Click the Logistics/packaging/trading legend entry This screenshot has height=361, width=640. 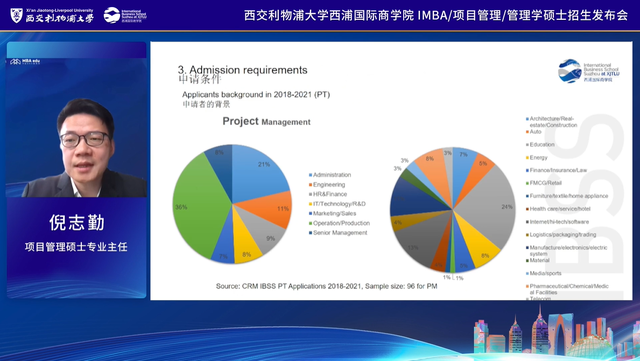pos(561,234)
